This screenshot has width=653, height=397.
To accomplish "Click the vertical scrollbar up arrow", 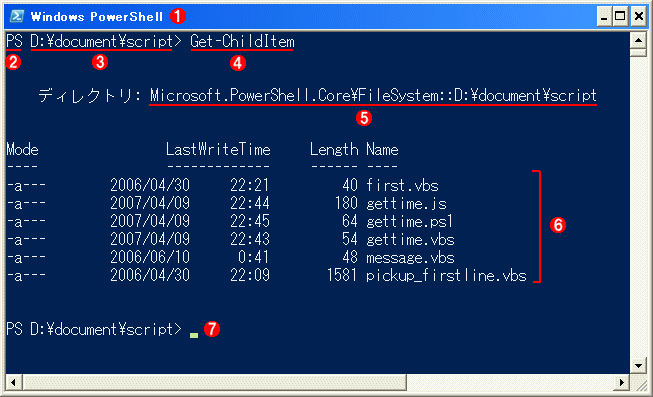I will (x=638, y=41).
